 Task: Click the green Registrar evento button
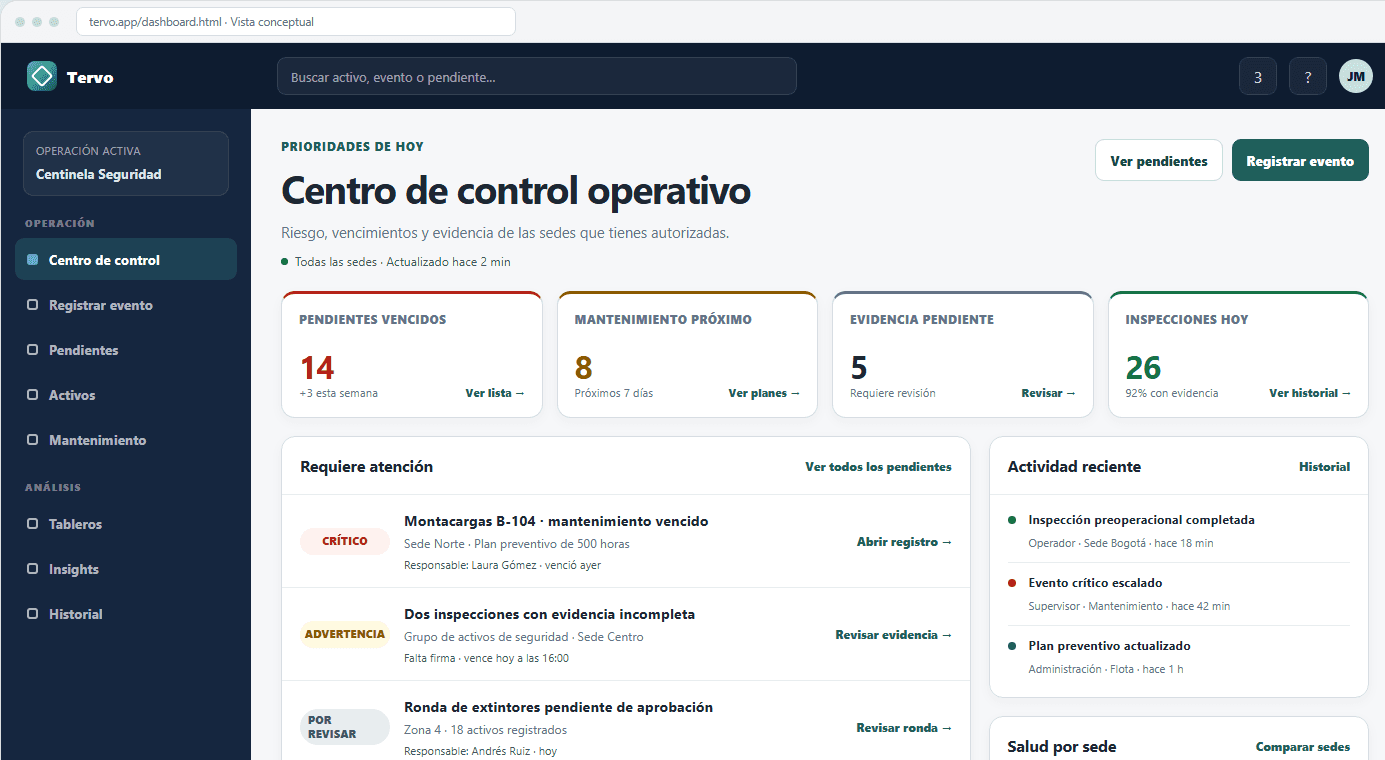click(1300, 160)
